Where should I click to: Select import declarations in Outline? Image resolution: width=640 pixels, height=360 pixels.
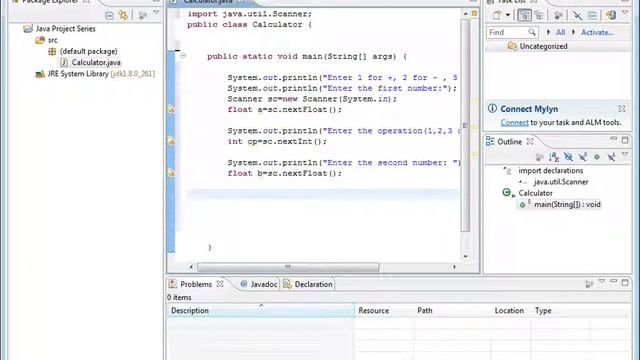pyautogui.click(x=551, y=171)
